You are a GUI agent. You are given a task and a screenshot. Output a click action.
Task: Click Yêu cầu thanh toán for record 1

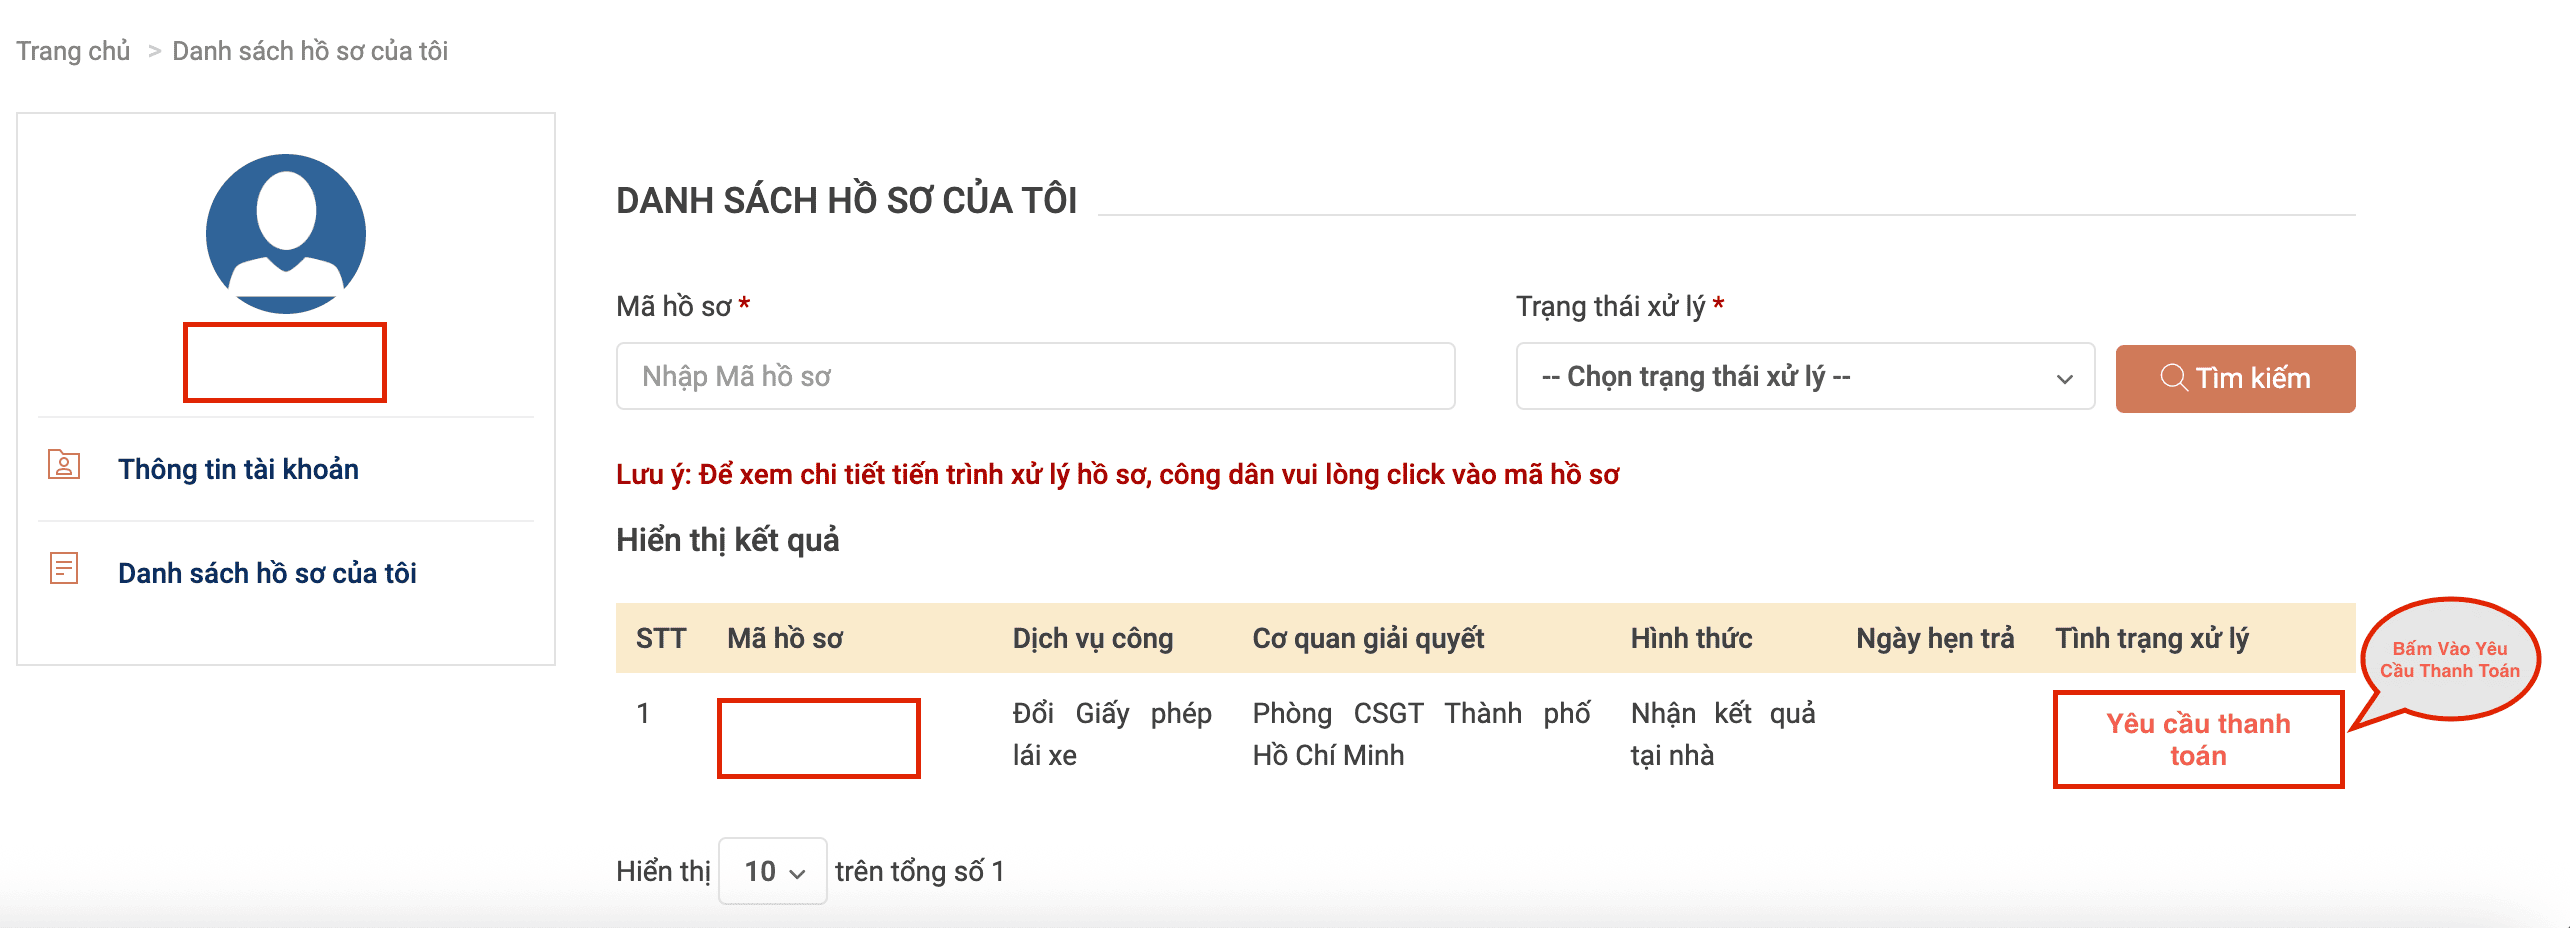(2197, 739)
